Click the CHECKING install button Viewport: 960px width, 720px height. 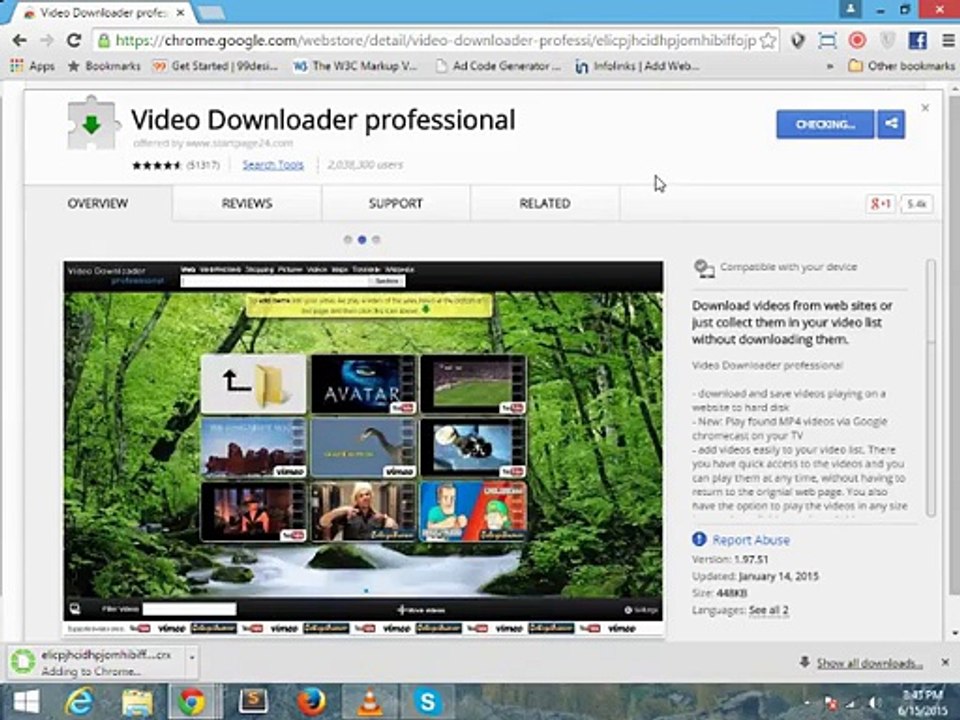tap(825, 124)
